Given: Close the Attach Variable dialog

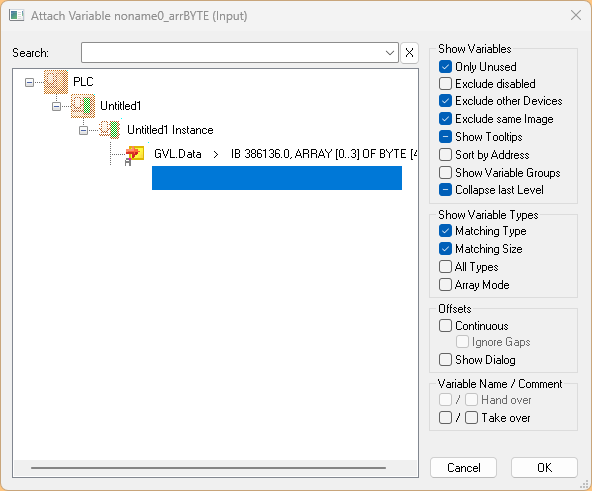Looking at the screenshot, I should [x=576, y=15].
